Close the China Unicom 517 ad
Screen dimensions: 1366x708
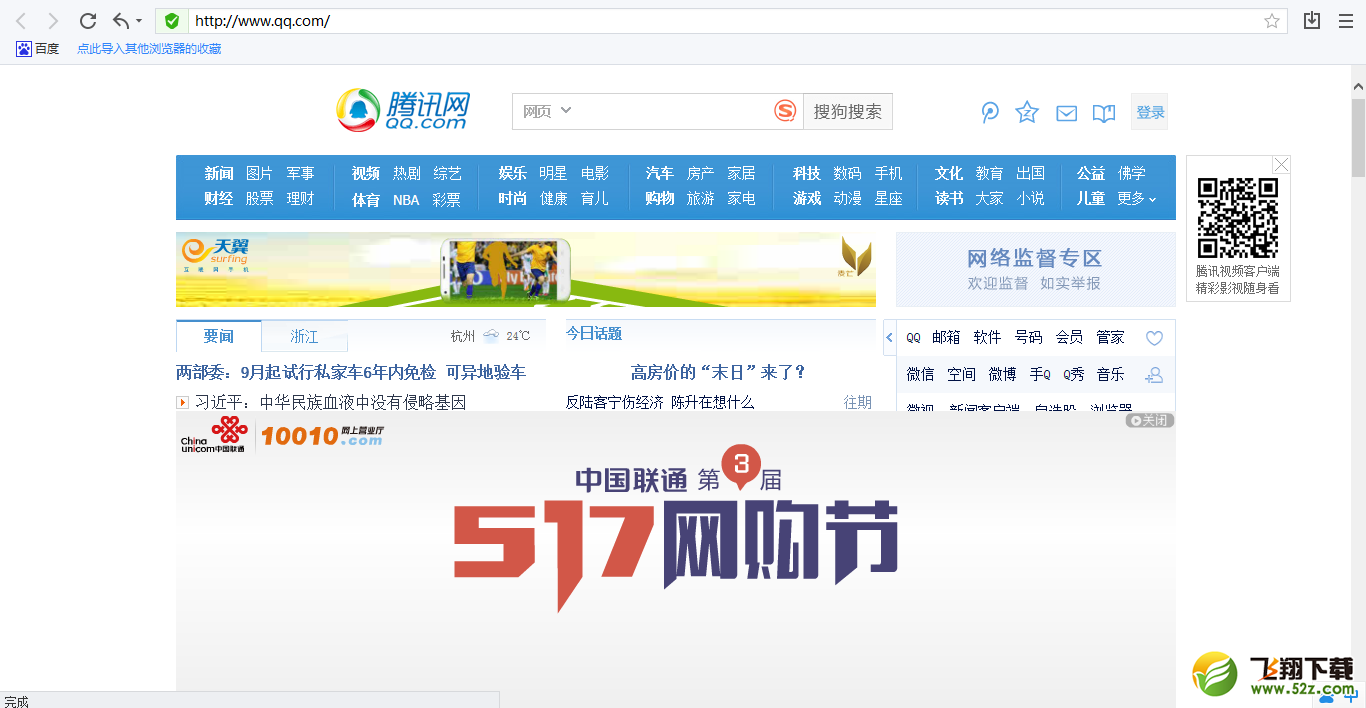[x=1149, y=421]
